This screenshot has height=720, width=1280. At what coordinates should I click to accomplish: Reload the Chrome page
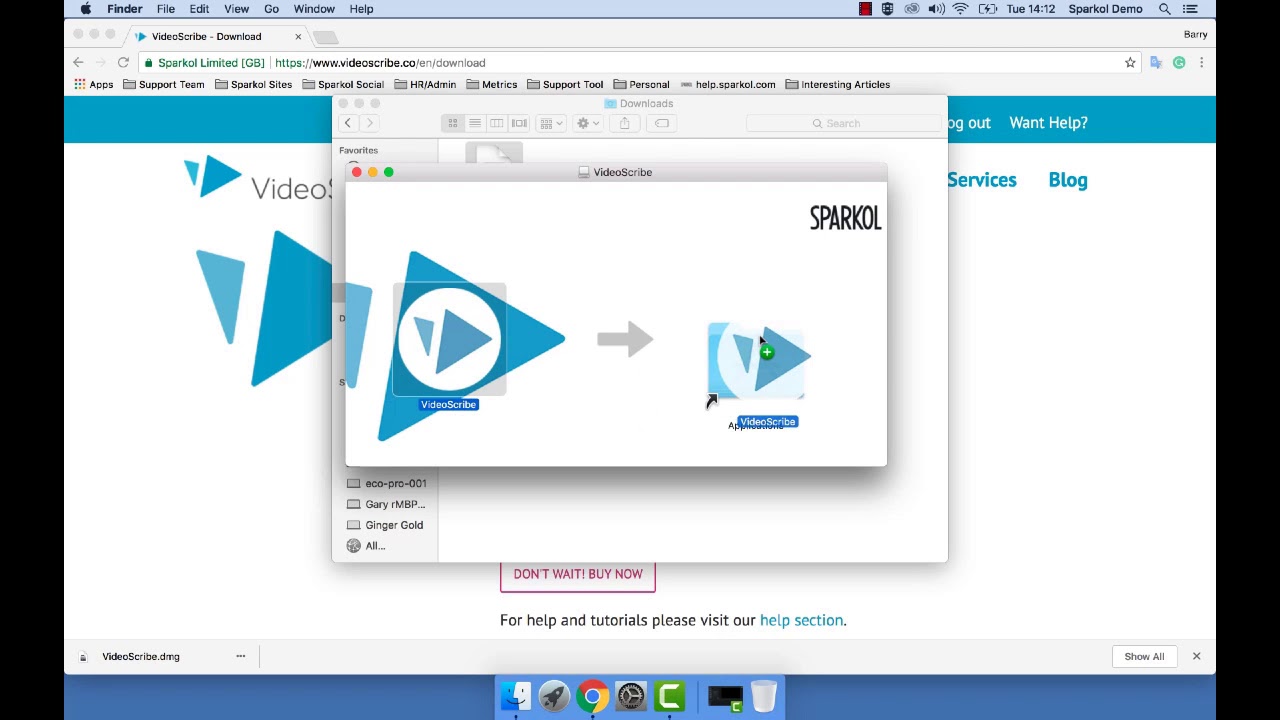pos(123,62)
